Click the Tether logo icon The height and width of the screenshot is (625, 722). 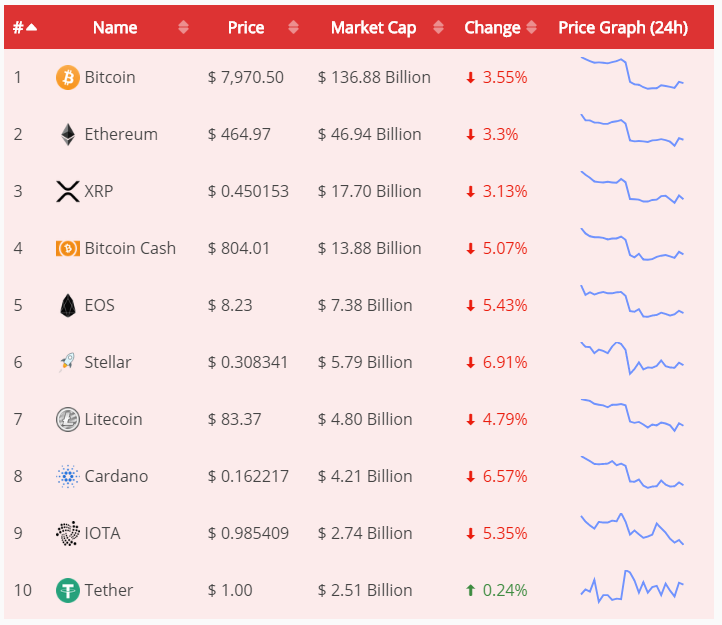coord(67,590)
